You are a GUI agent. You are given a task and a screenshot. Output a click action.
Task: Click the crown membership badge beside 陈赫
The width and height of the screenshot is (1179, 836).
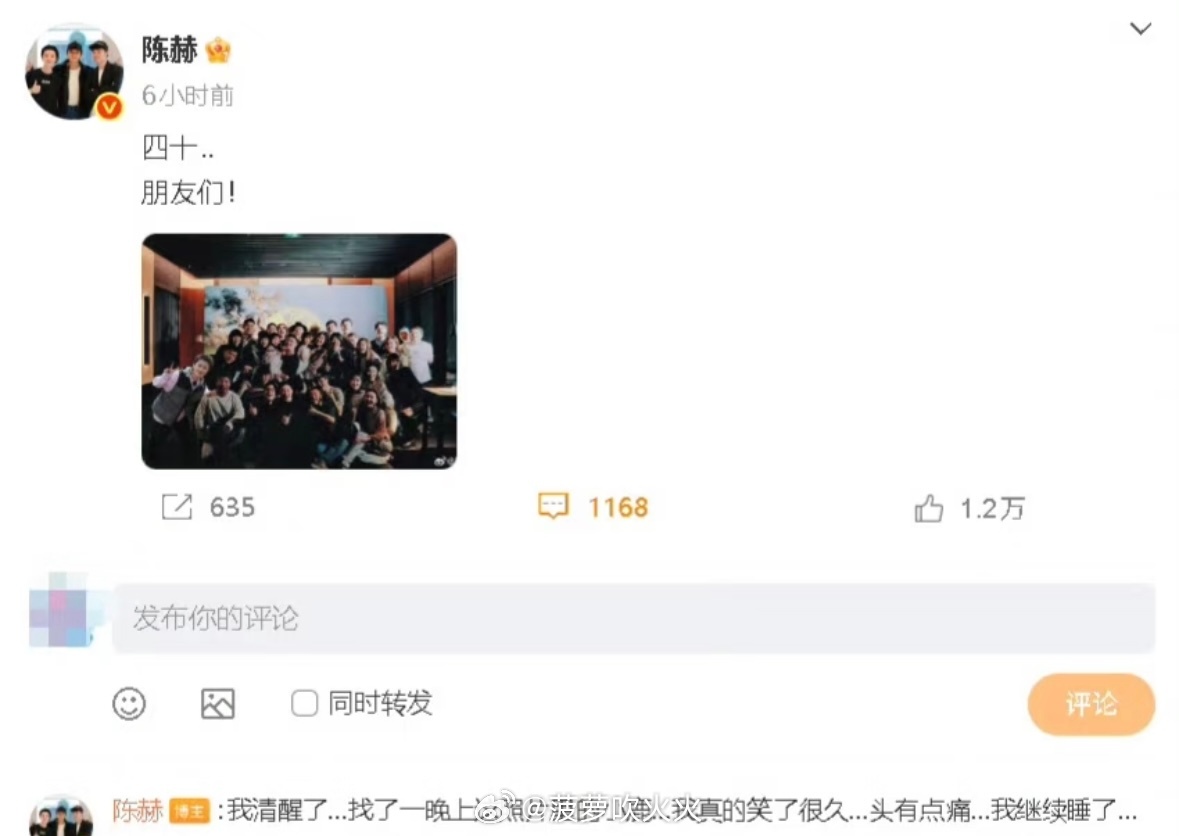218,50
